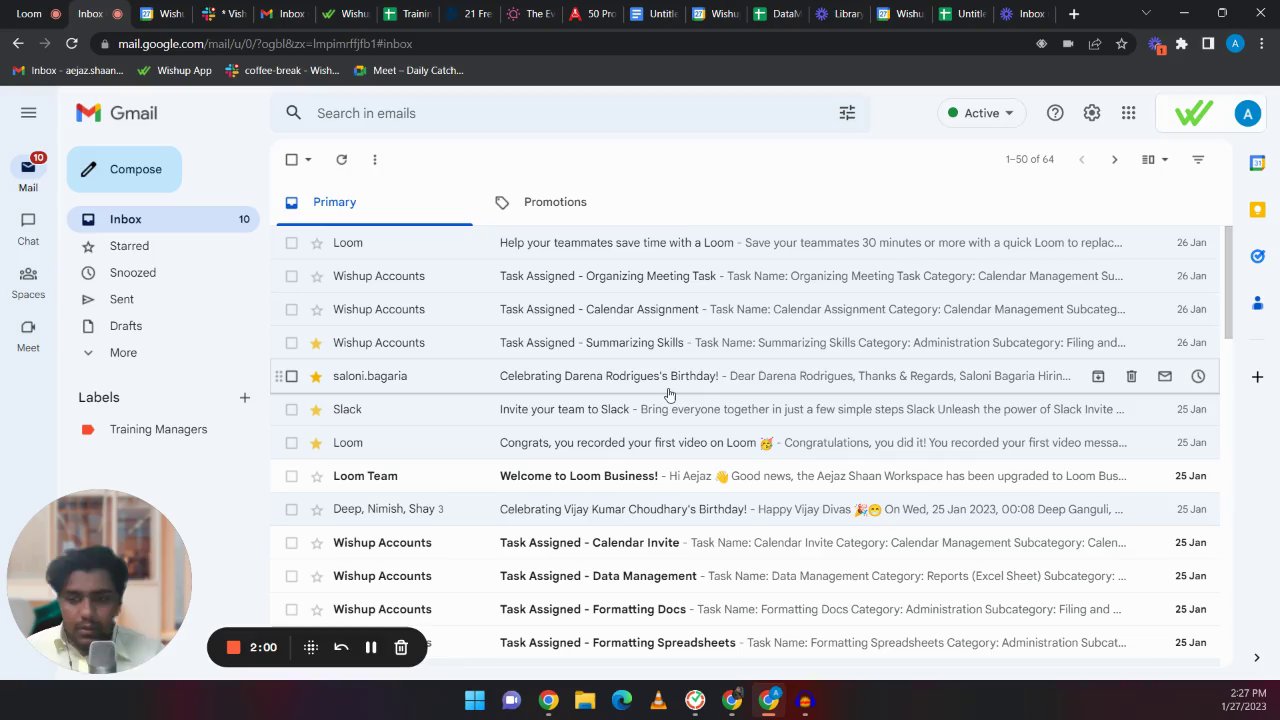Go to the older emails page arrow
1280x720 pixels.
pyautogui.click(x=1114, y=160)
